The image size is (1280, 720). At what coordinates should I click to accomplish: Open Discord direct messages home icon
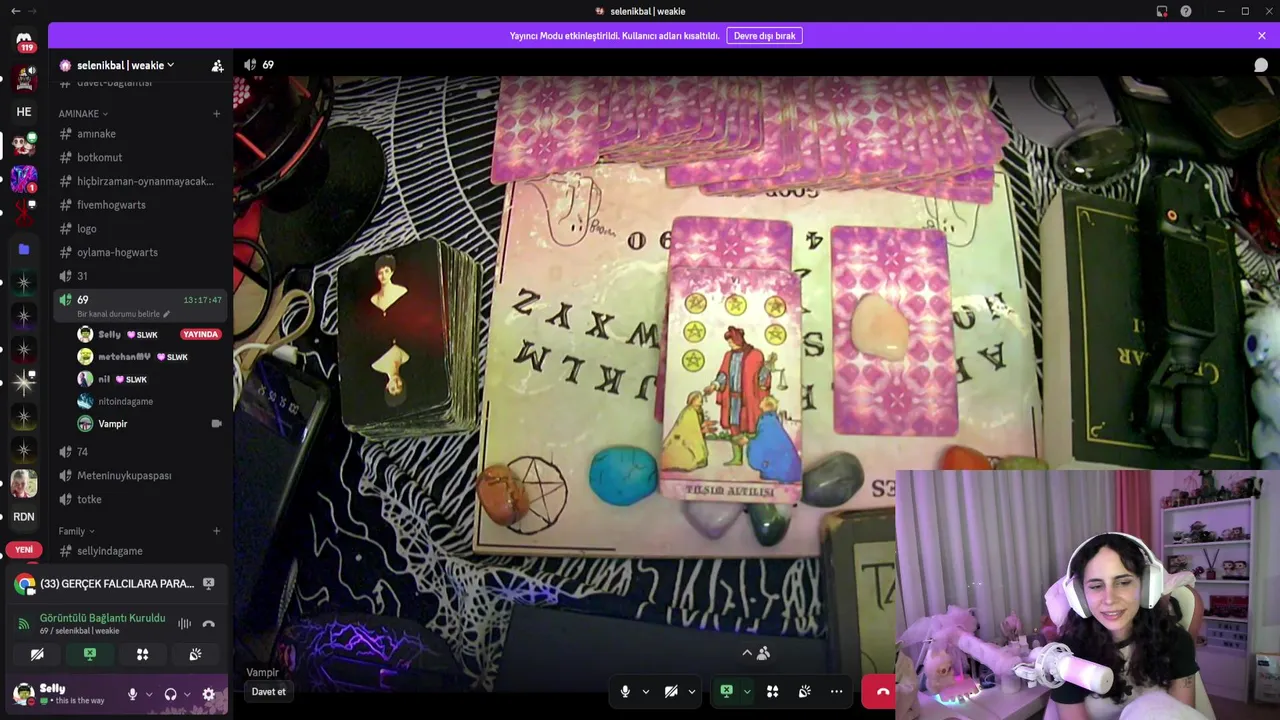pyautogui.click(x=24, y=41)
